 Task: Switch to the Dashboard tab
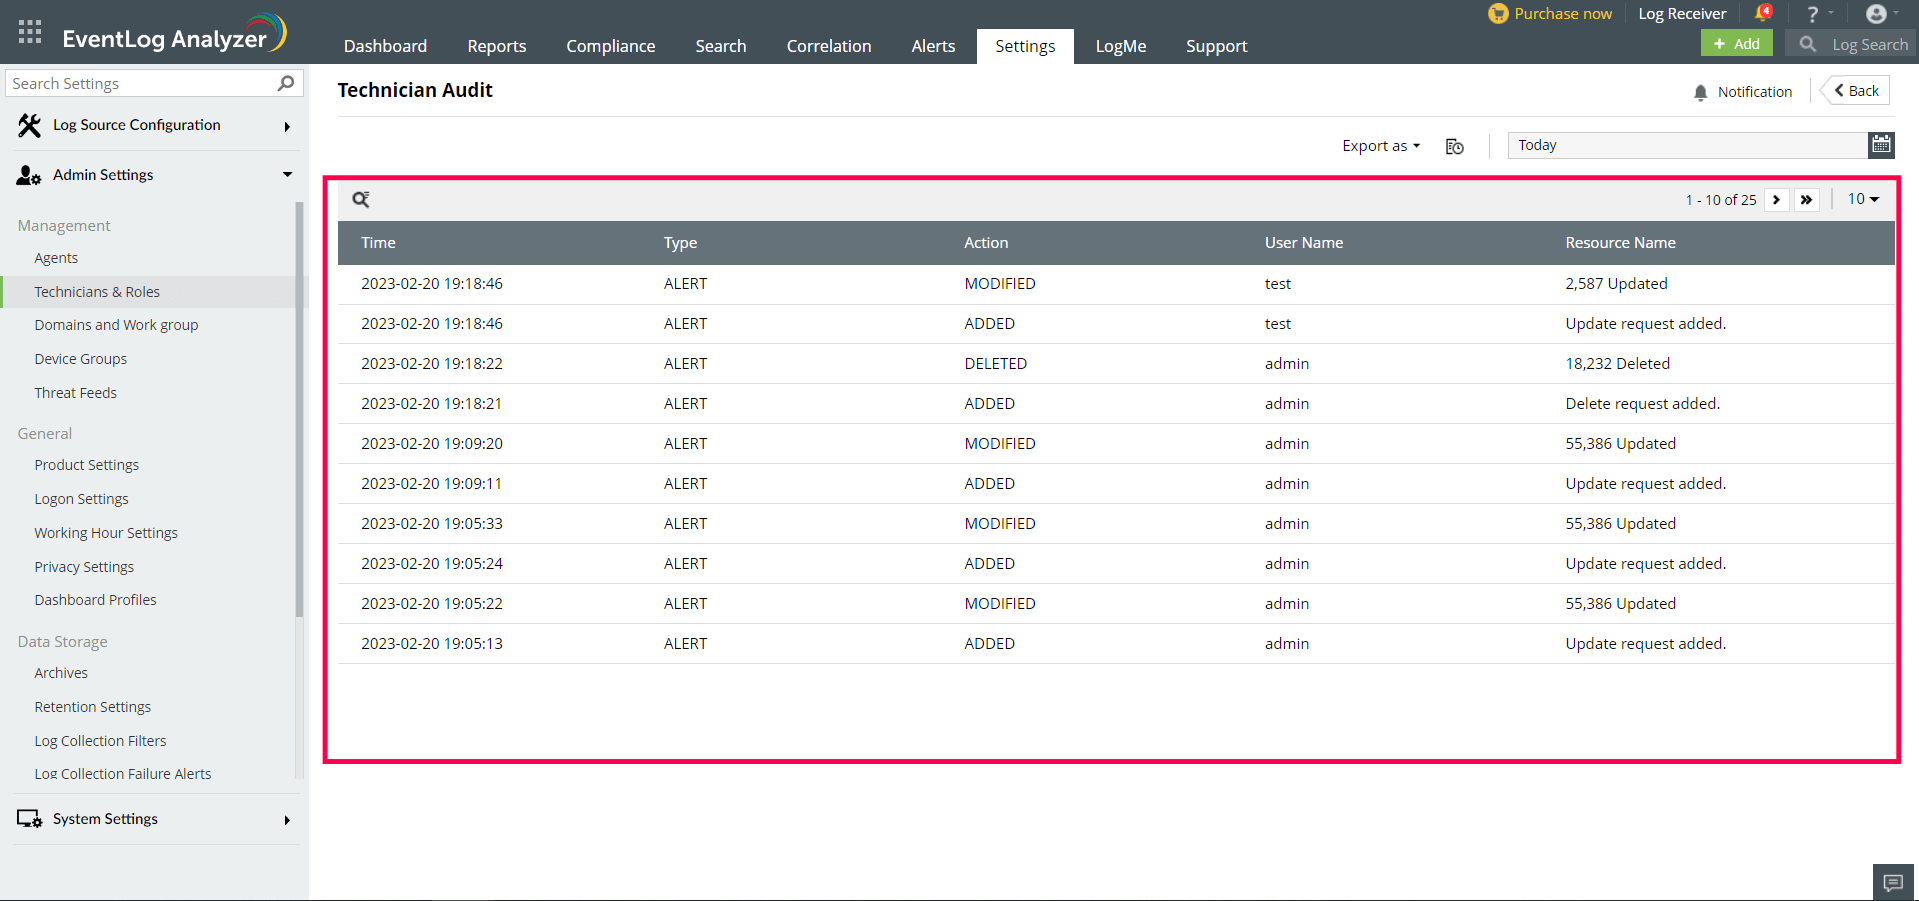click(x=385, y=46)
